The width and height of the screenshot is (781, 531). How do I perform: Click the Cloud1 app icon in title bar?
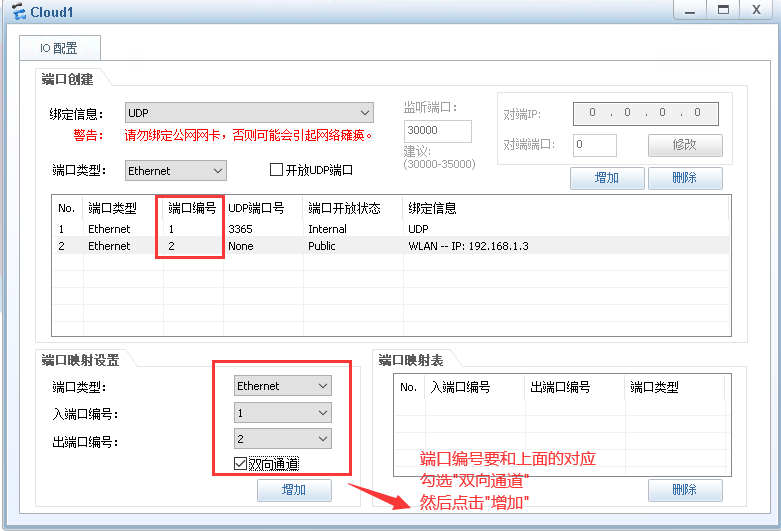[17, 10]
